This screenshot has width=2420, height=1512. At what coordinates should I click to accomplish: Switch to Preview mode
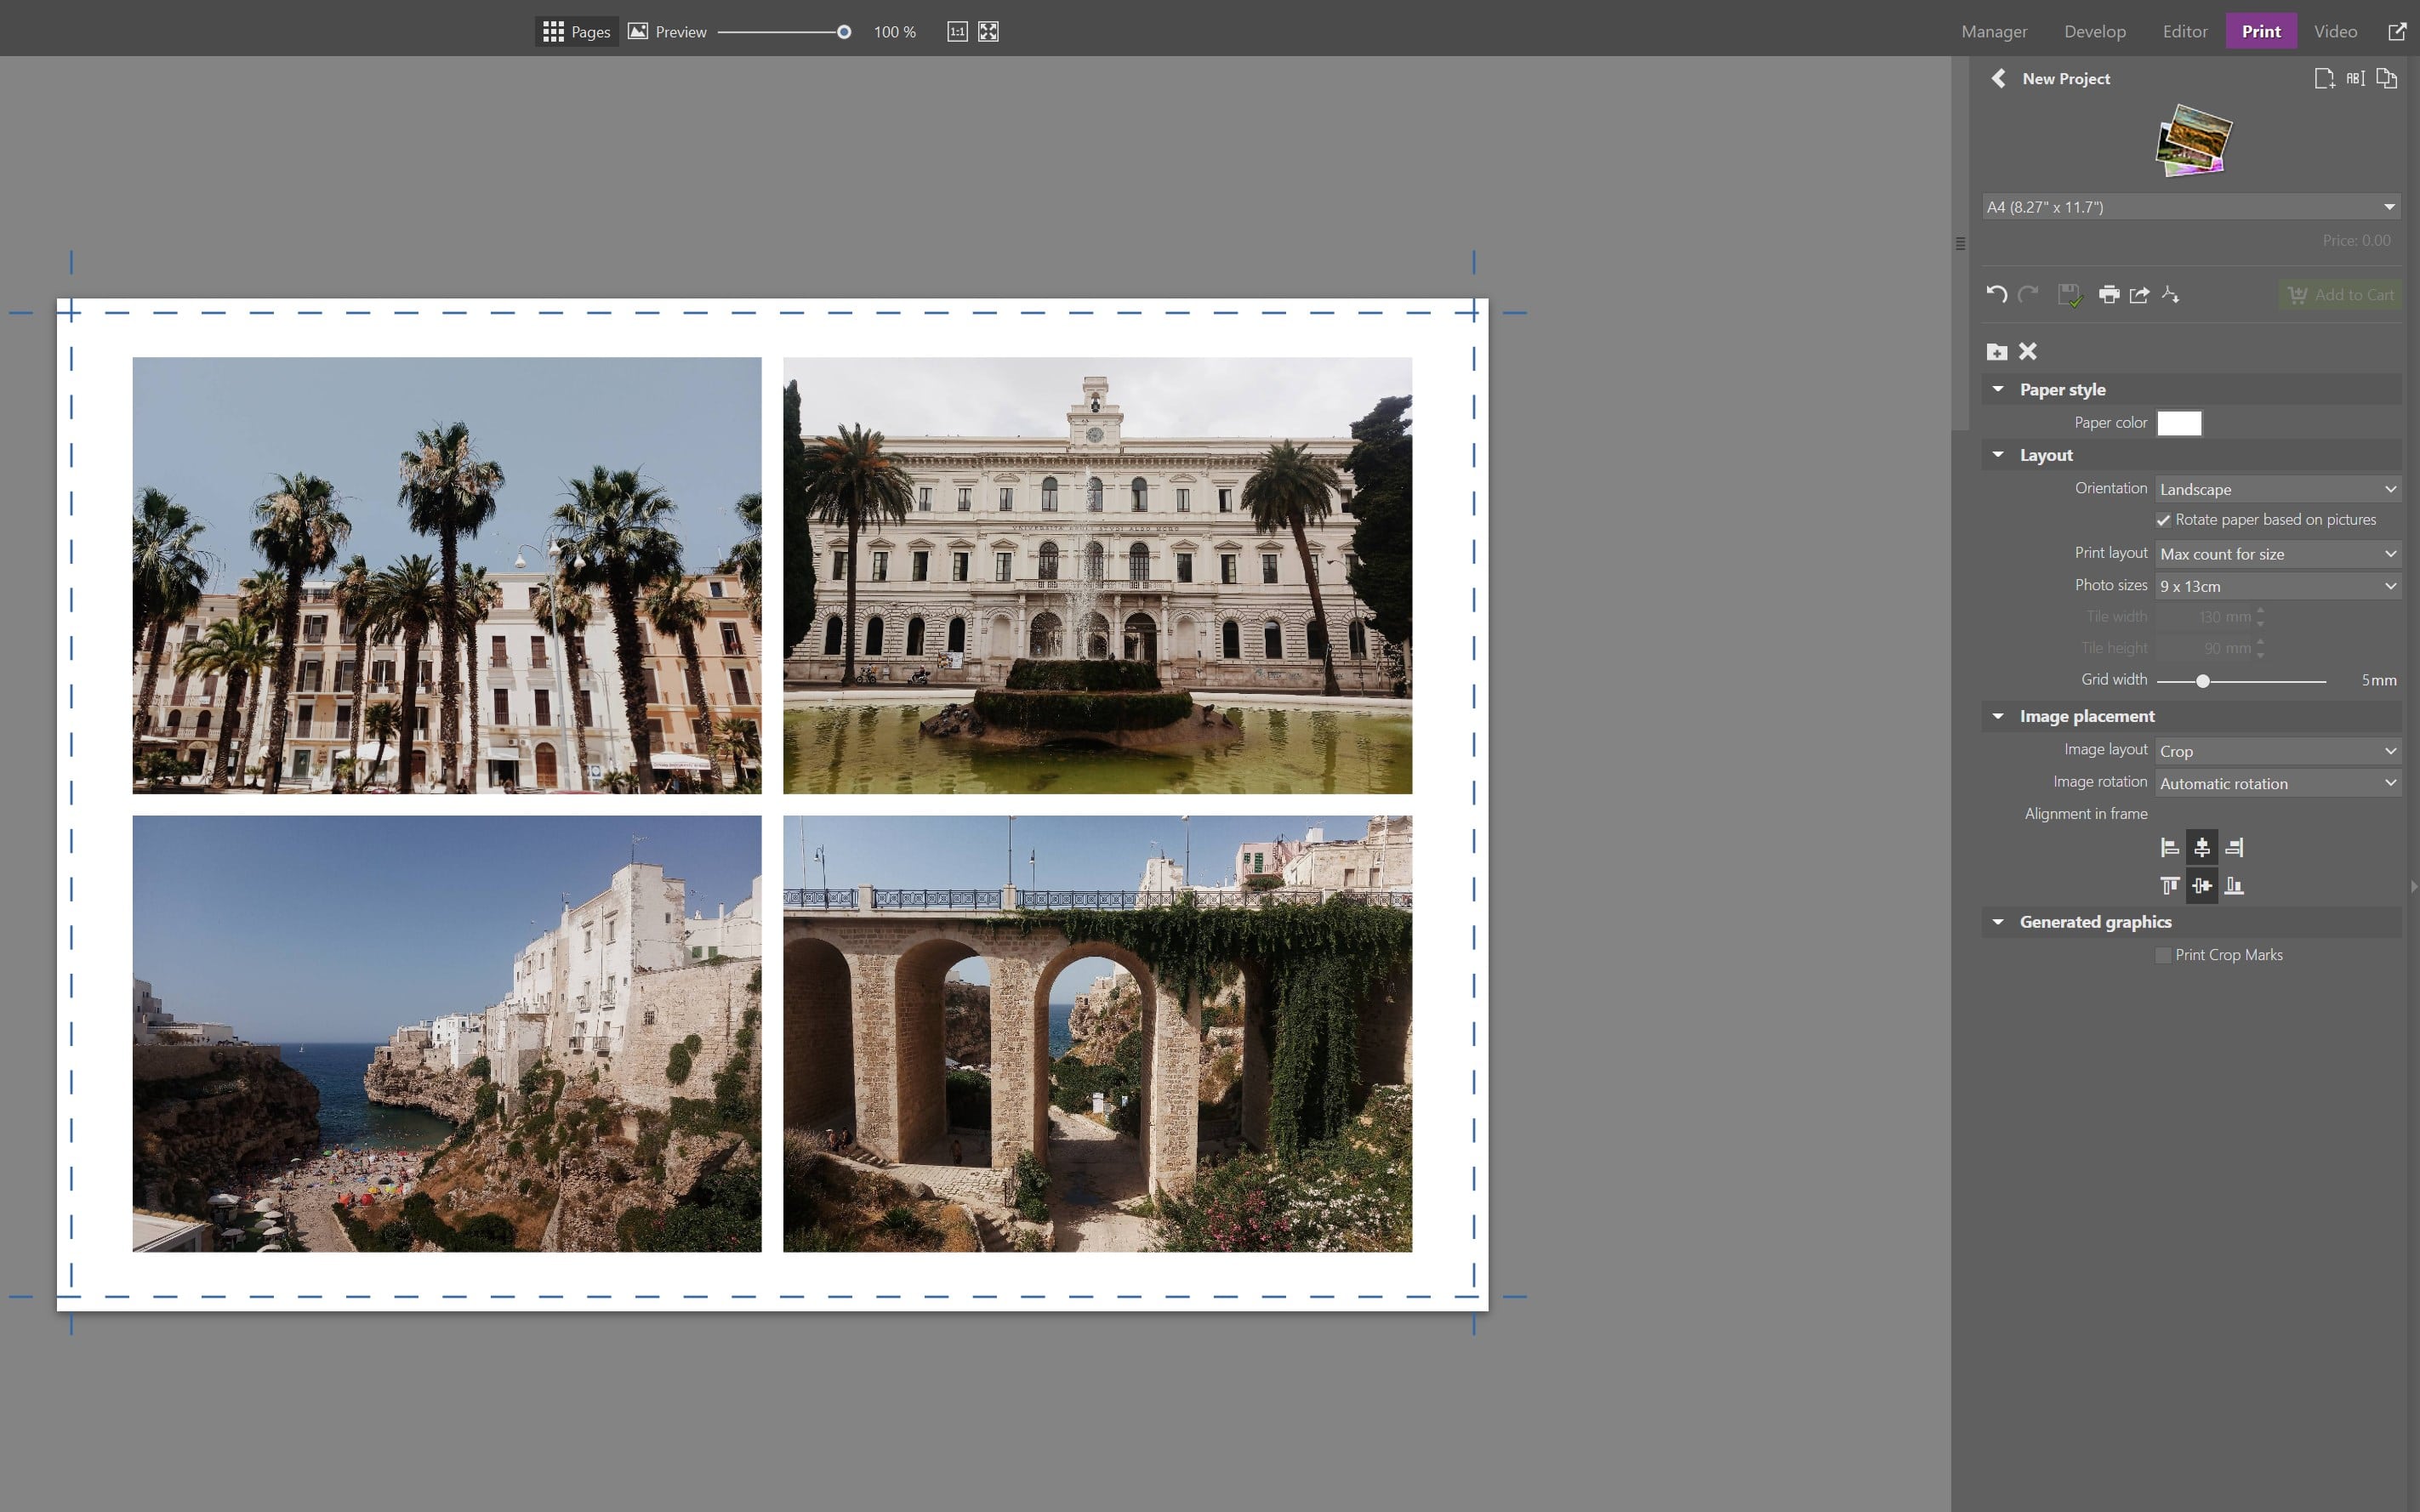[668, 31]
